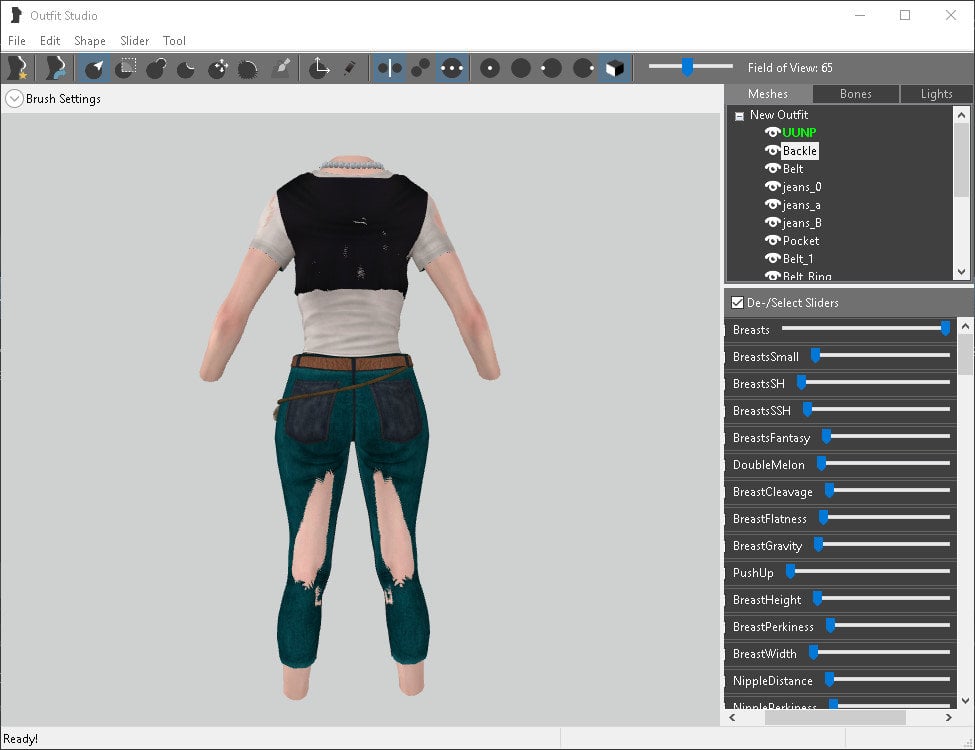Screen dimensions: 975x750
Task: Activate the Transform tool with axis arrows
Action: [x=319, y=68]
